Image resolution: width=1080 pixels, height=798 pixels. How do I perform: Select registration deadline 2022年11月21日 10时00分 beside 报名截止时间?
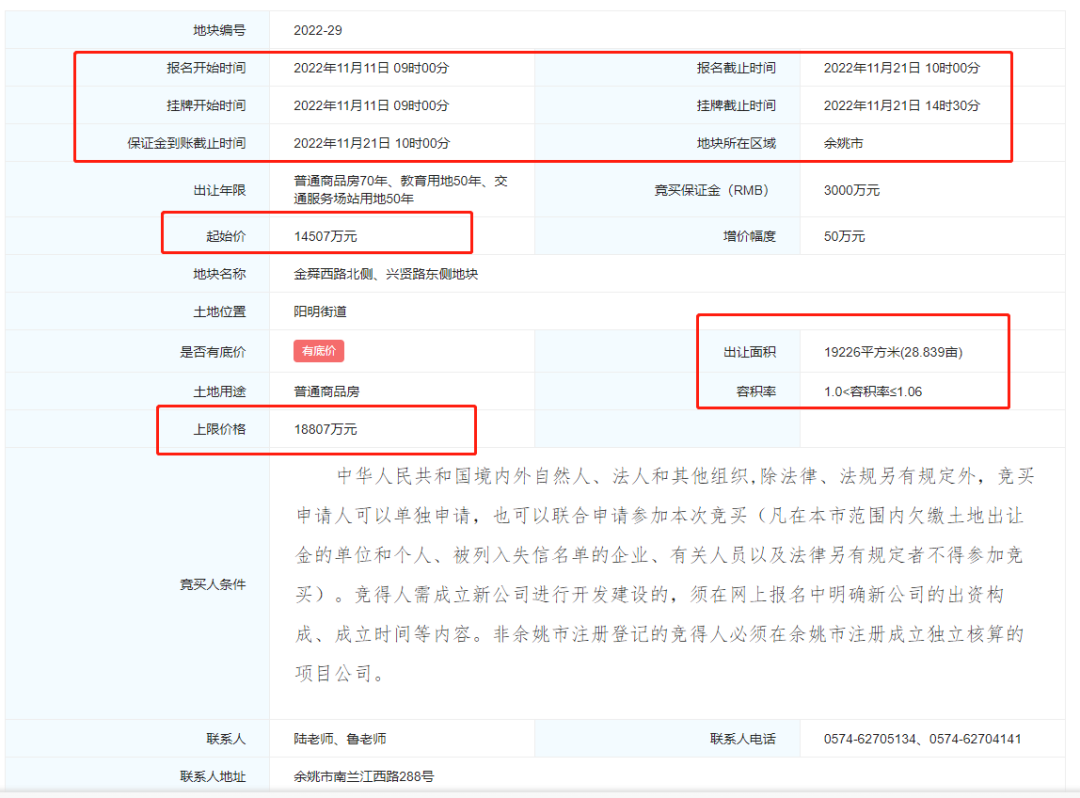(902, 67)
